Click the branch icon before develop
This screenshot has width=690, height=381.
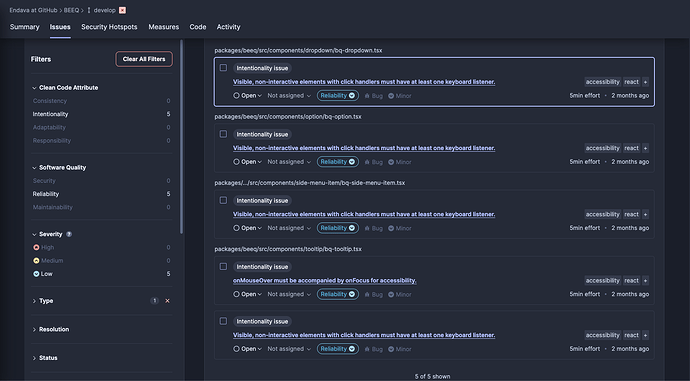point(89,10)
